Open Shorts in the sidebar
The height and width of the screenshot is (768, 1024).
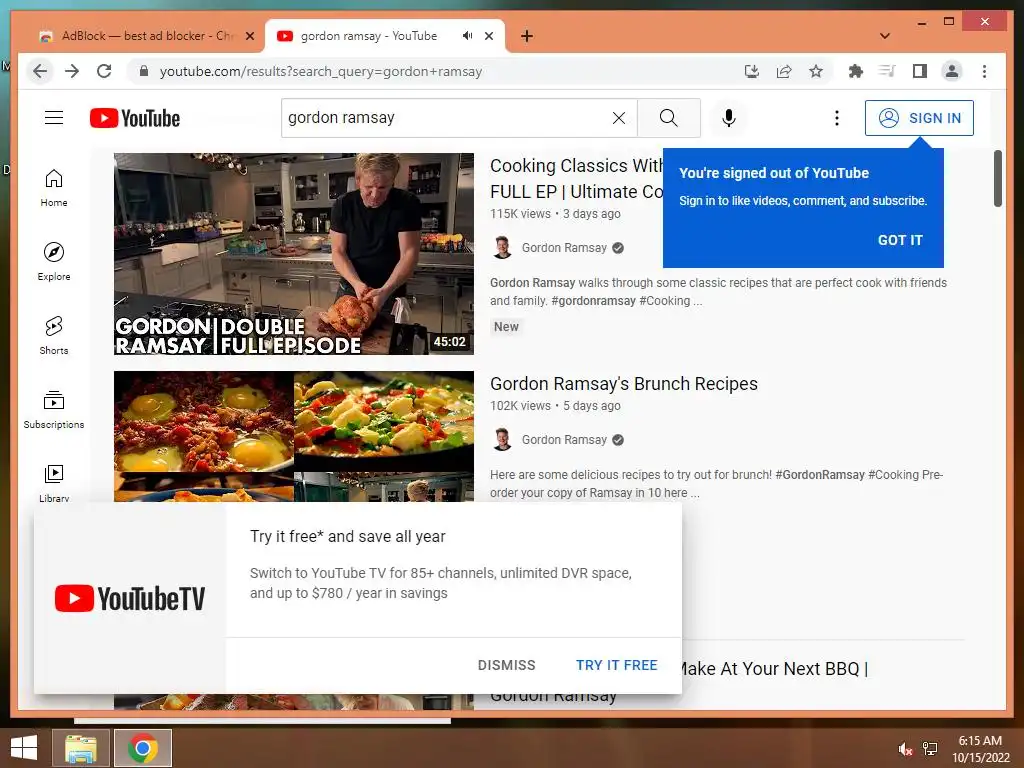[x=54, y=336]
